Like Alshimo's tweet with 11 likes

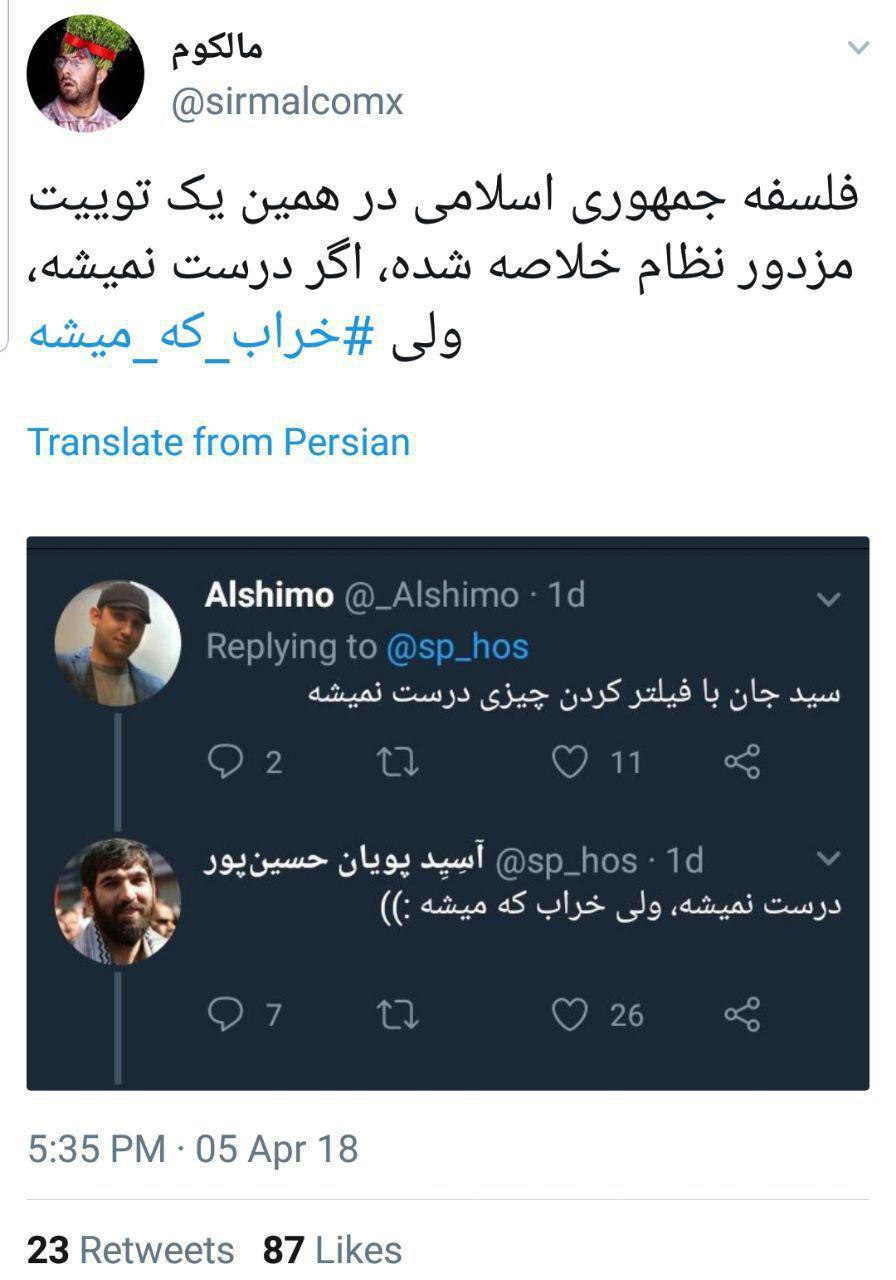click(570, 763)
